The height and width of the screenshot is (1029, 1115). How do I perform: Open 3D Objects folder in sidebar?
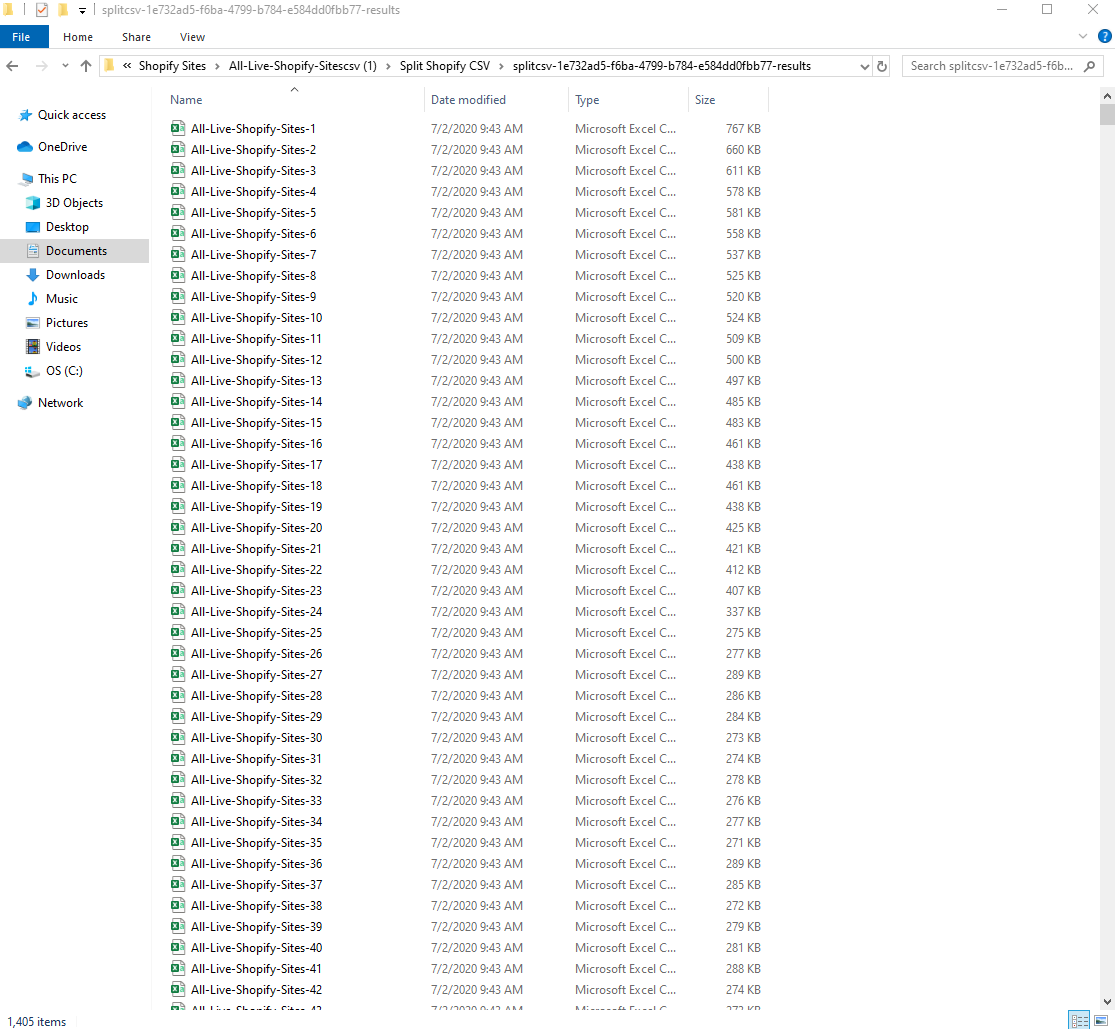[x=74, y=203]
